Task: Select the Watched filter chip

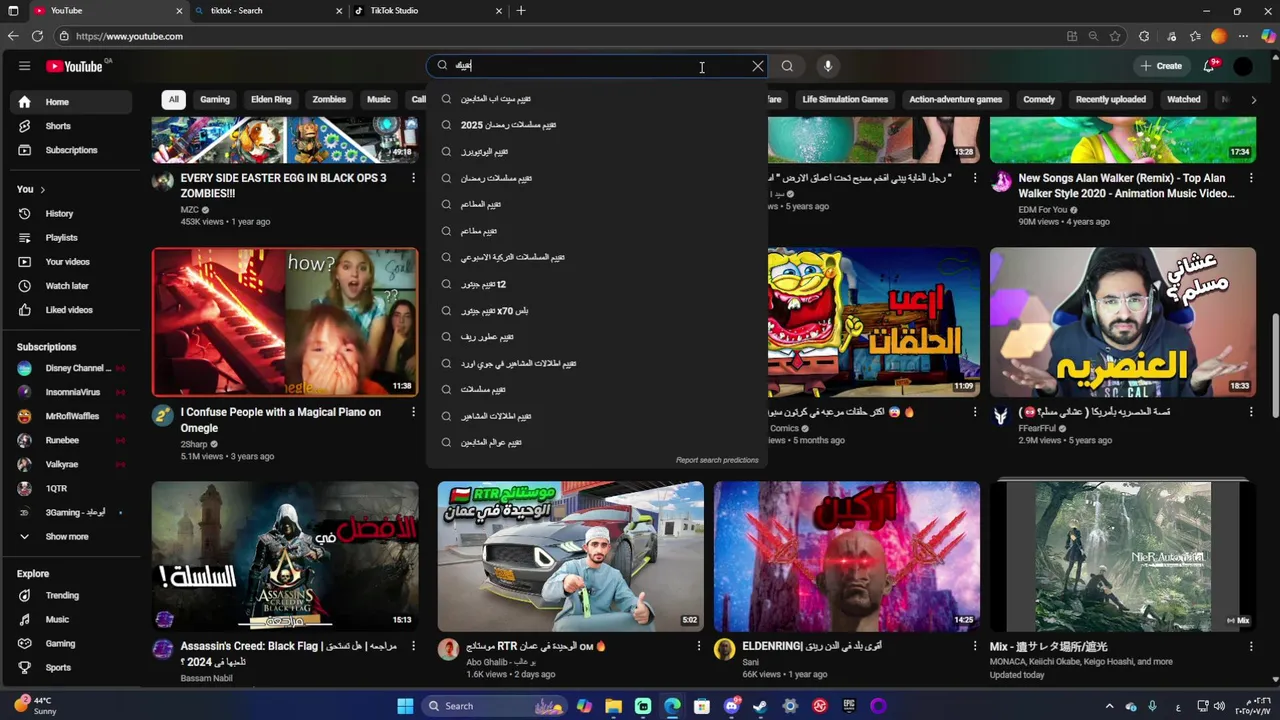Action: (x=1184, y=99)
